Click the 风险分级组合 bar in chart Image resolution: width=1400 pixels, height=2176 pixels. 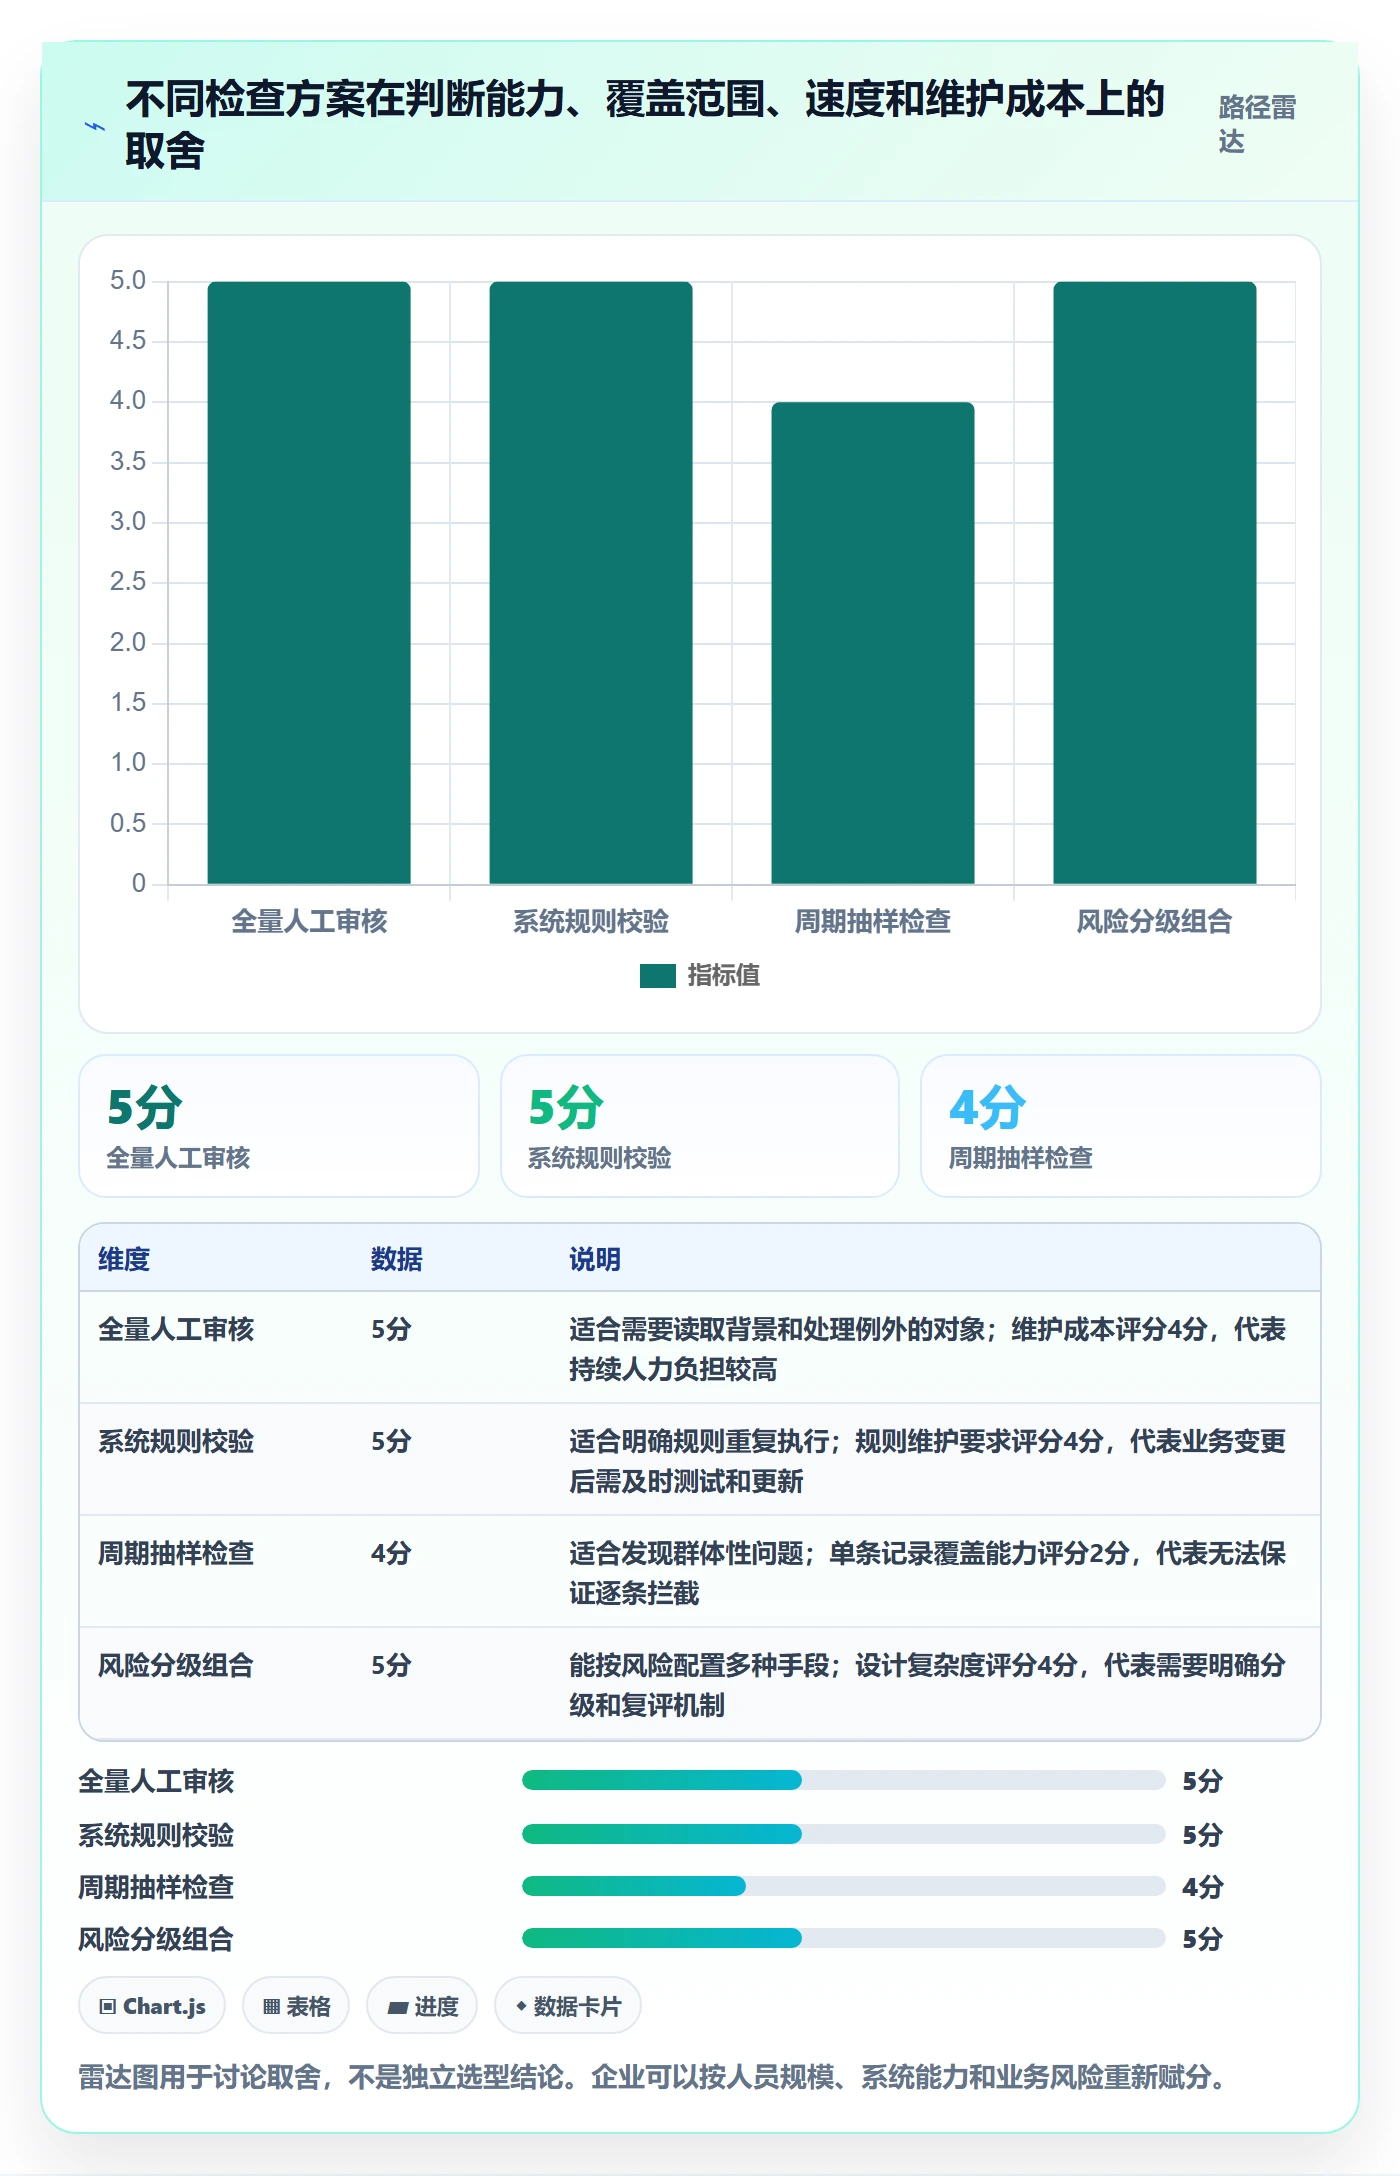tap(1155, 583)
